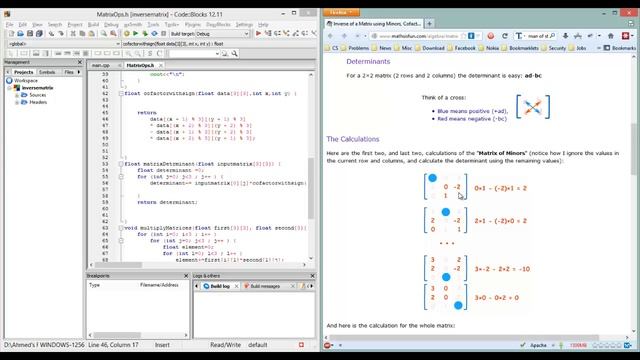This screenshot has width=640, height=360.
Task: Click Abort build icon
Action: 164,34
